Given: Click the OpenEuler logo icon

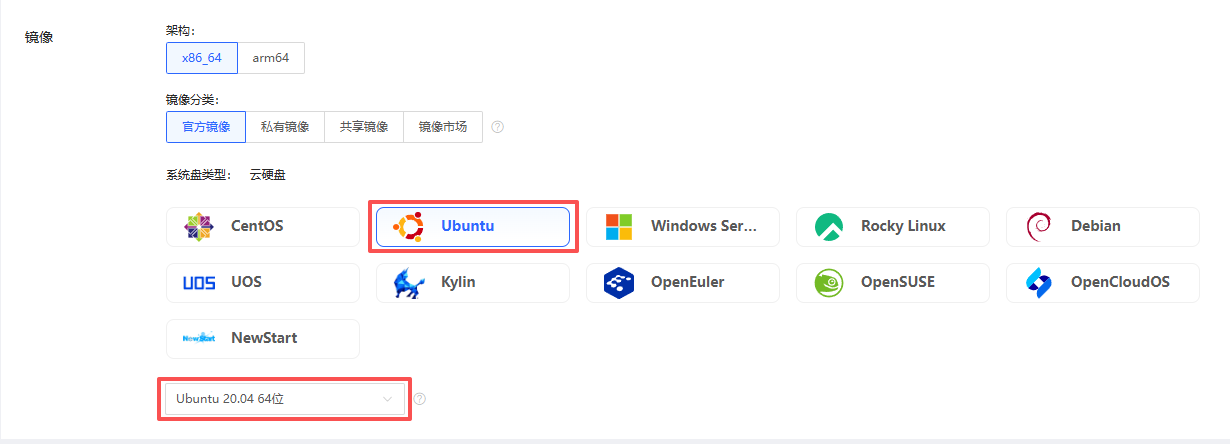Looking at the screenshot, I should coord(619,283).
